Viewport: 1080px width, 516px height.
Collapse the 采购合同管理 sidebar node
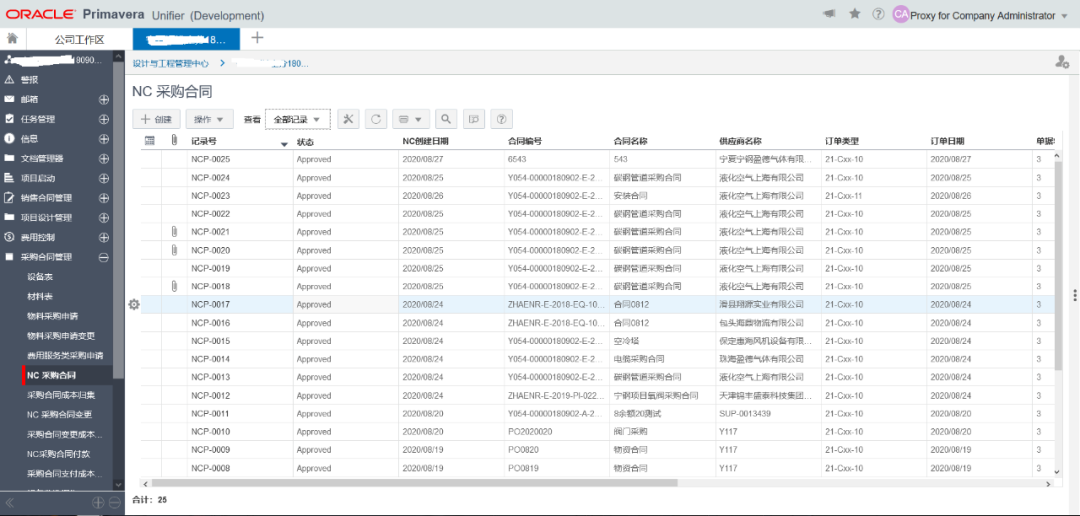103,258
